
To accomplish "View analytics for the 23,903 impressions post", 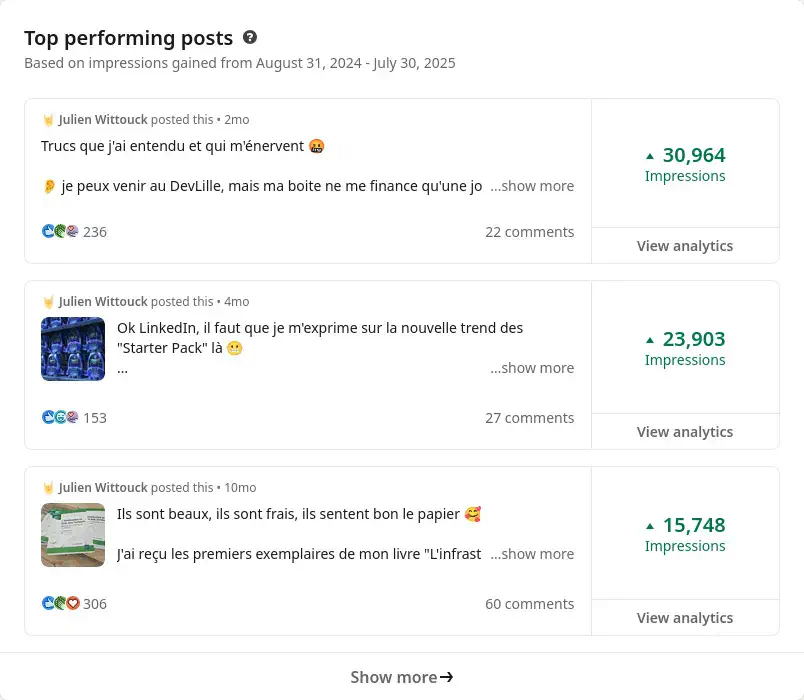I will 685,432.
